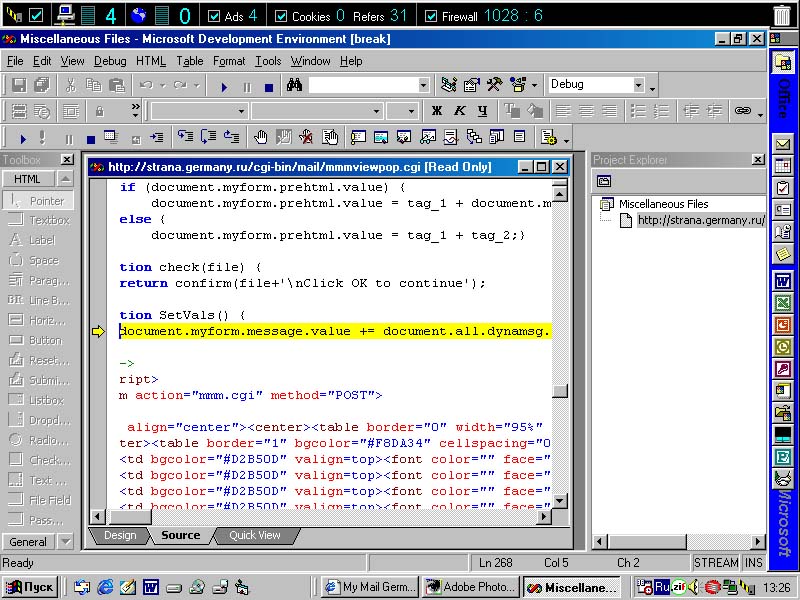Screen dimensions: 800x600
Task: Toggle the Cookies checkbox
Action: (x=281, y=16)
